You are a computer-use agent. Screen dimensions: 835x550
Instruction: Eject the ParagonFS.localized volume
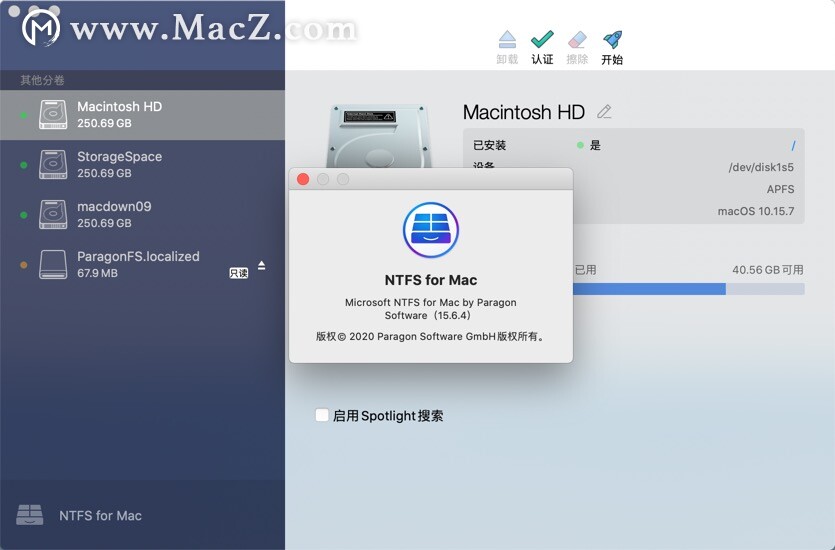point(261,265)
